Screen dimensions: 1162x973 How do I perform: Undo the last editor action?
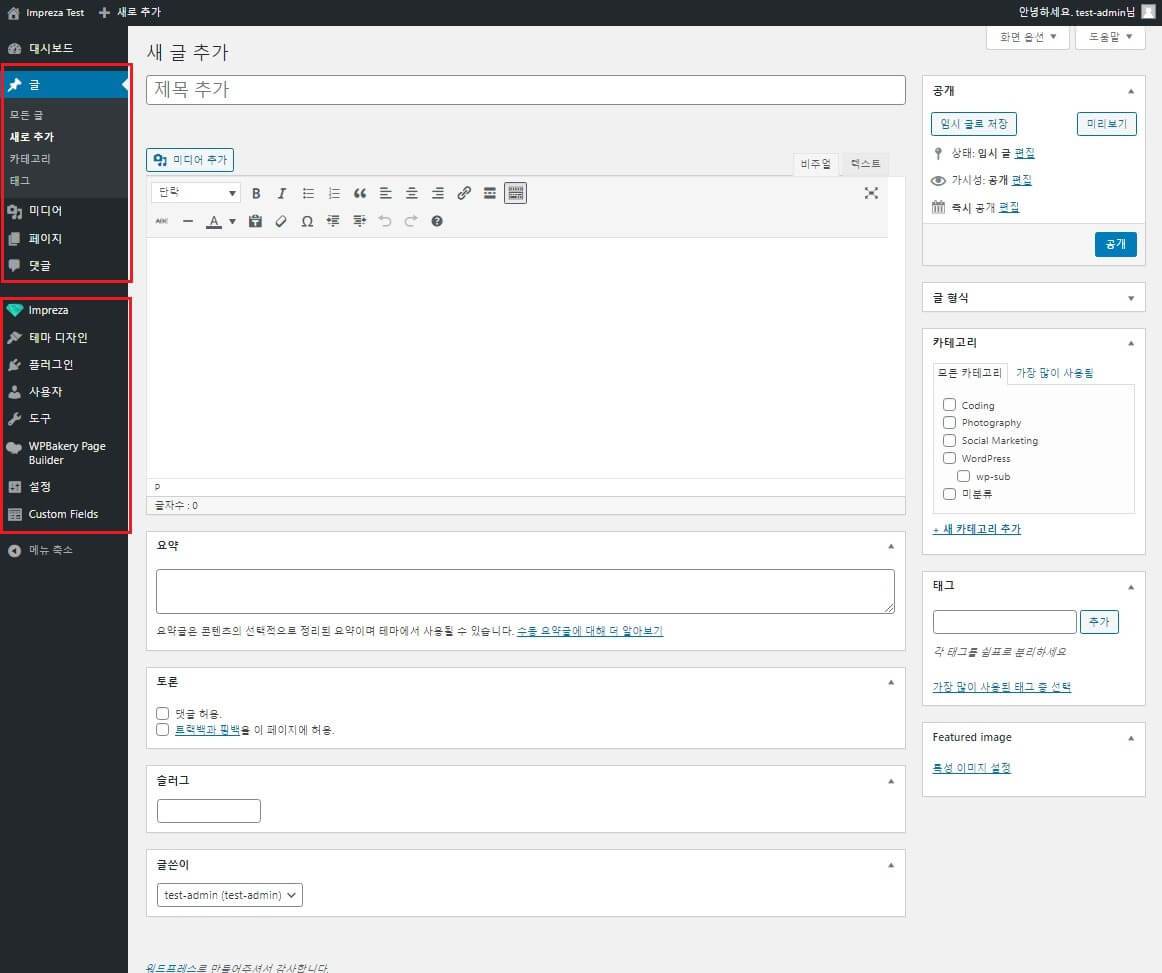pos(385,221)
